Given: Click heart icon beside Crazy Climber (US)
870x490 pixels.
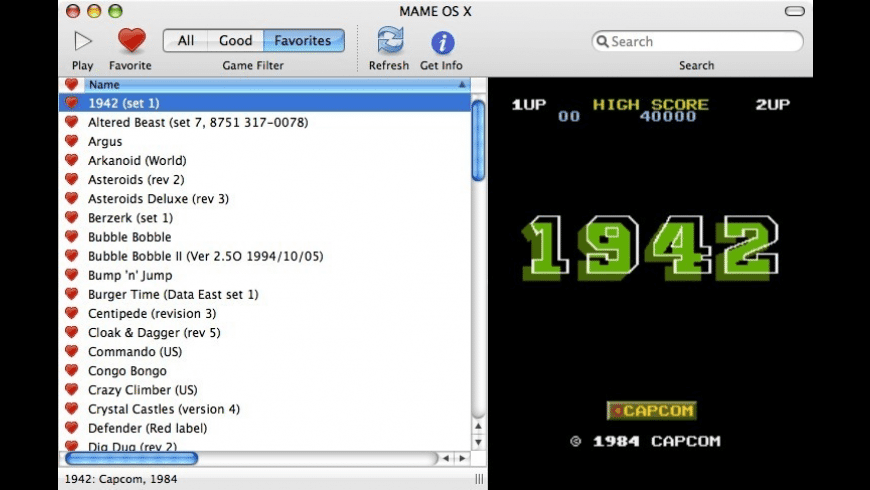Looking at the screenshot, I should pos(71,390).
